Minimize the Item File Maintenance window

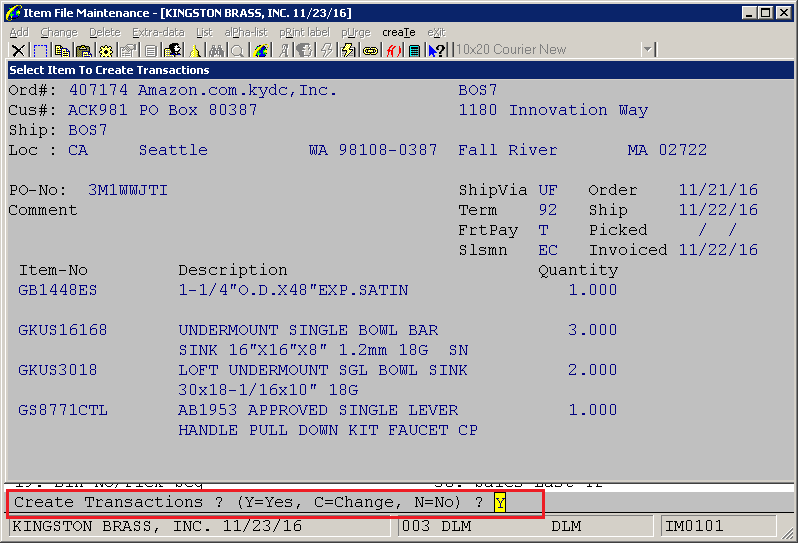pyautogui.click(x=749, y=13)
